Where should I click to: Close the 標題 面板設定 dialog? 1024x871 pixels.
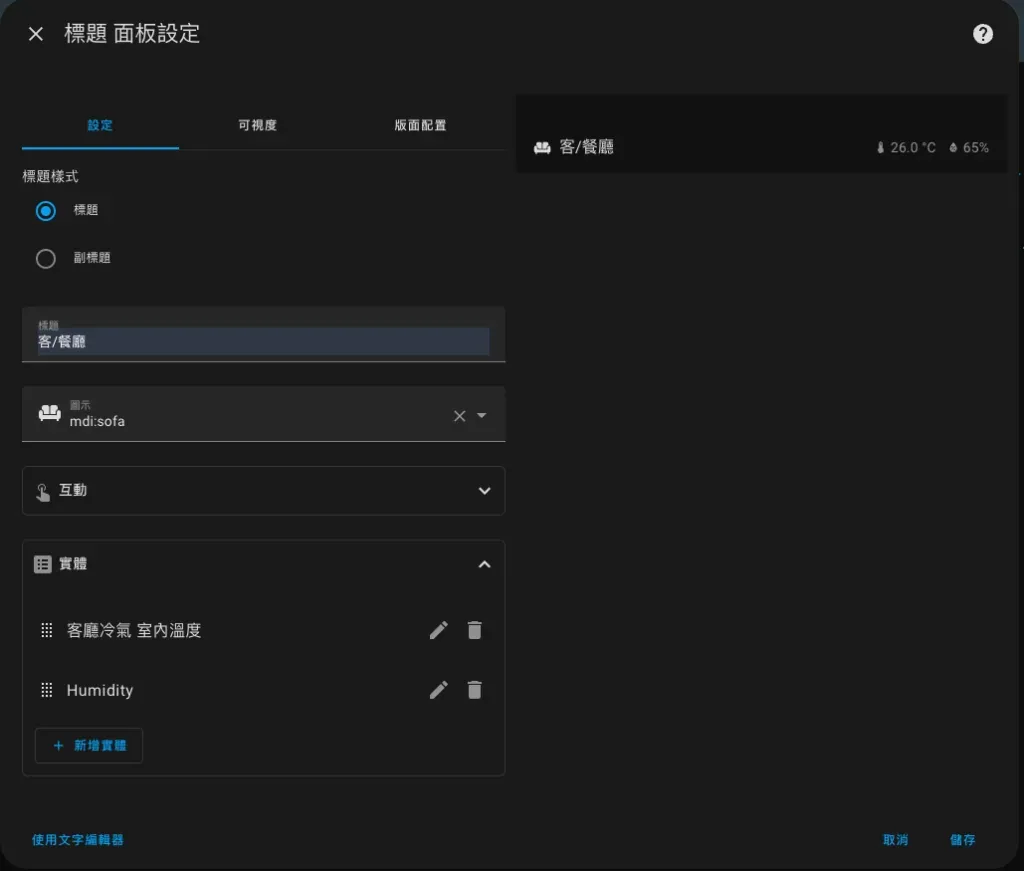pyautogui.click(x=36, y=34)
